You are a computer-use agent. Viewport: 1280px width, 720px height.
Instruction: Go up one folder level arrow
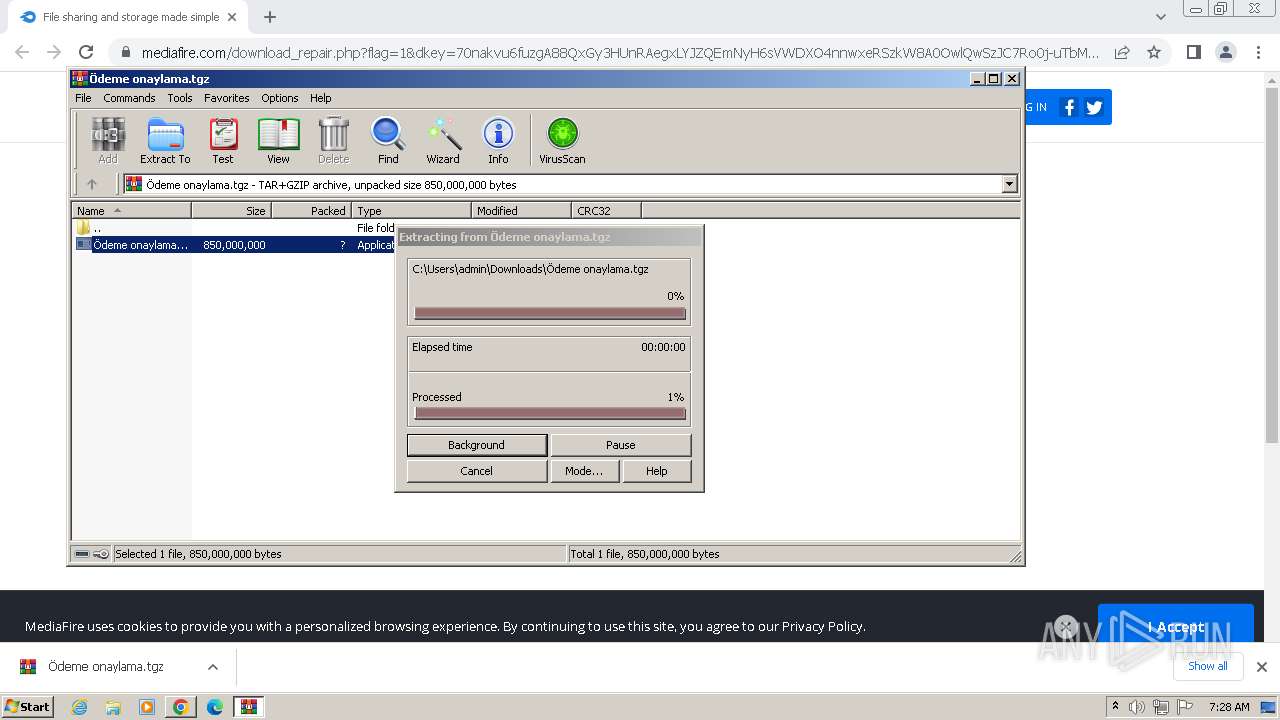92,184
